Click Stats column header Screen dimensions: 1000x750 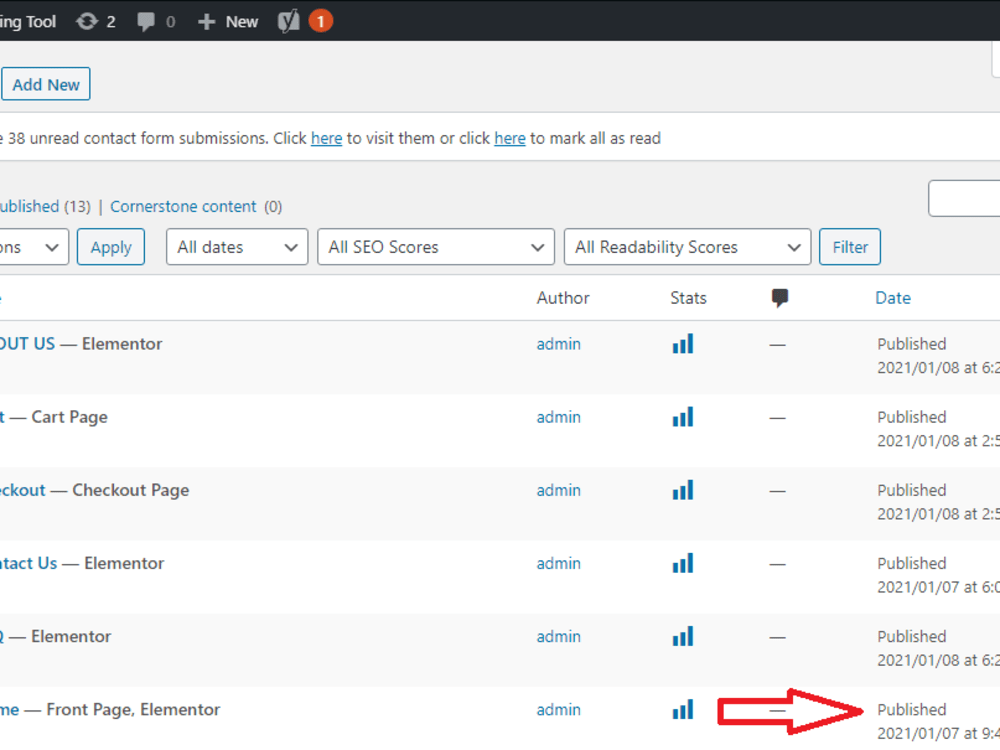click(688, 298)
